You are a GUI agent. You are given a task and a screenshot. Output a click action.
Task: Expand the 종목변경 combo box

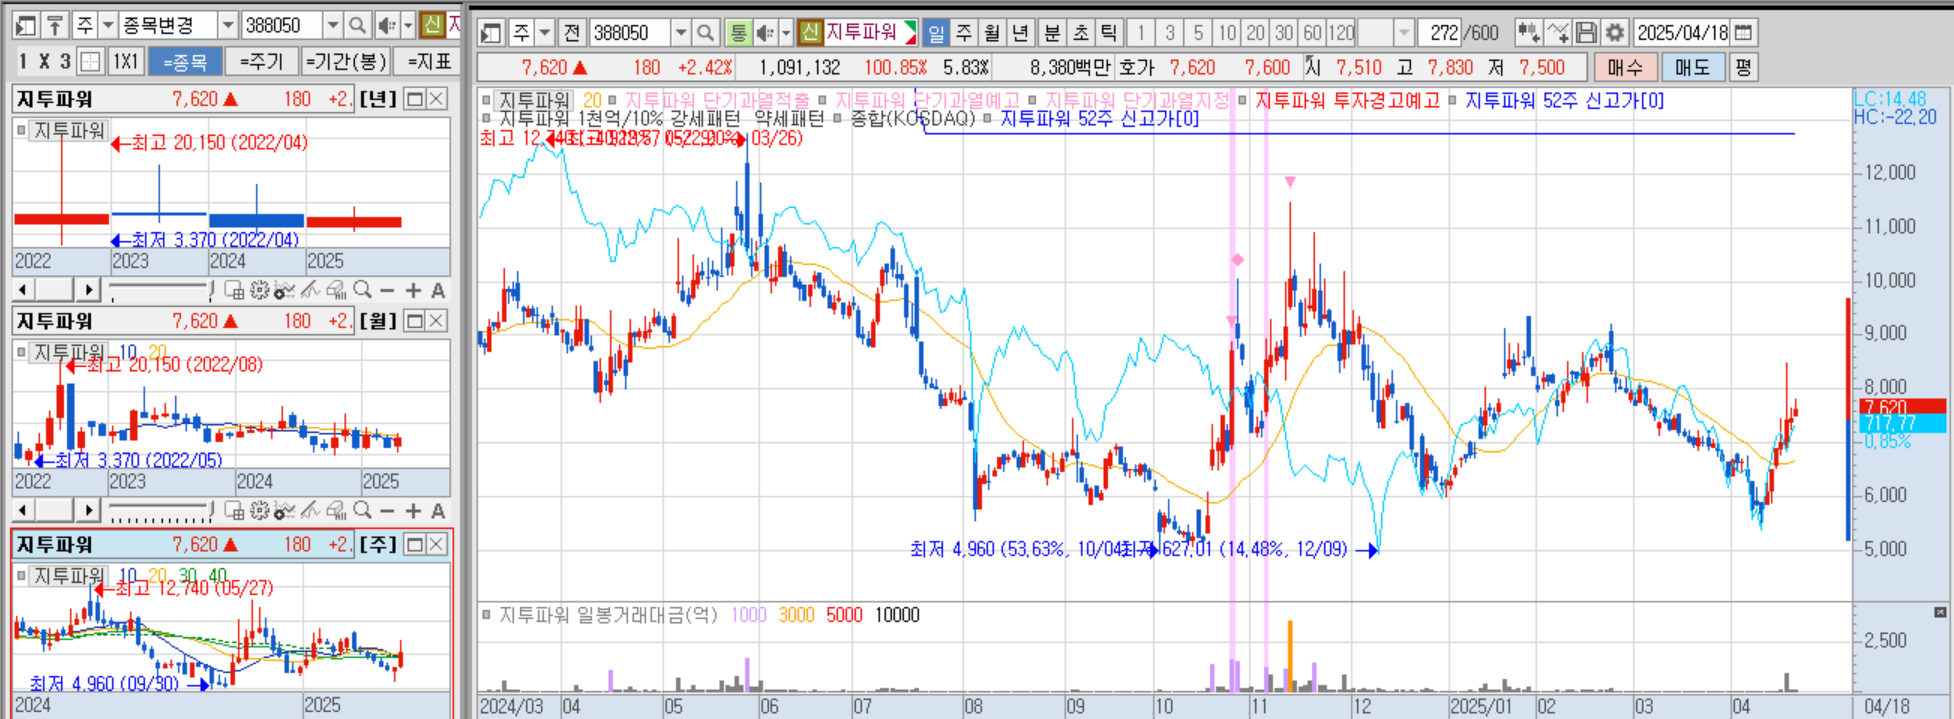pyautogui.click(x=228, y=25)
